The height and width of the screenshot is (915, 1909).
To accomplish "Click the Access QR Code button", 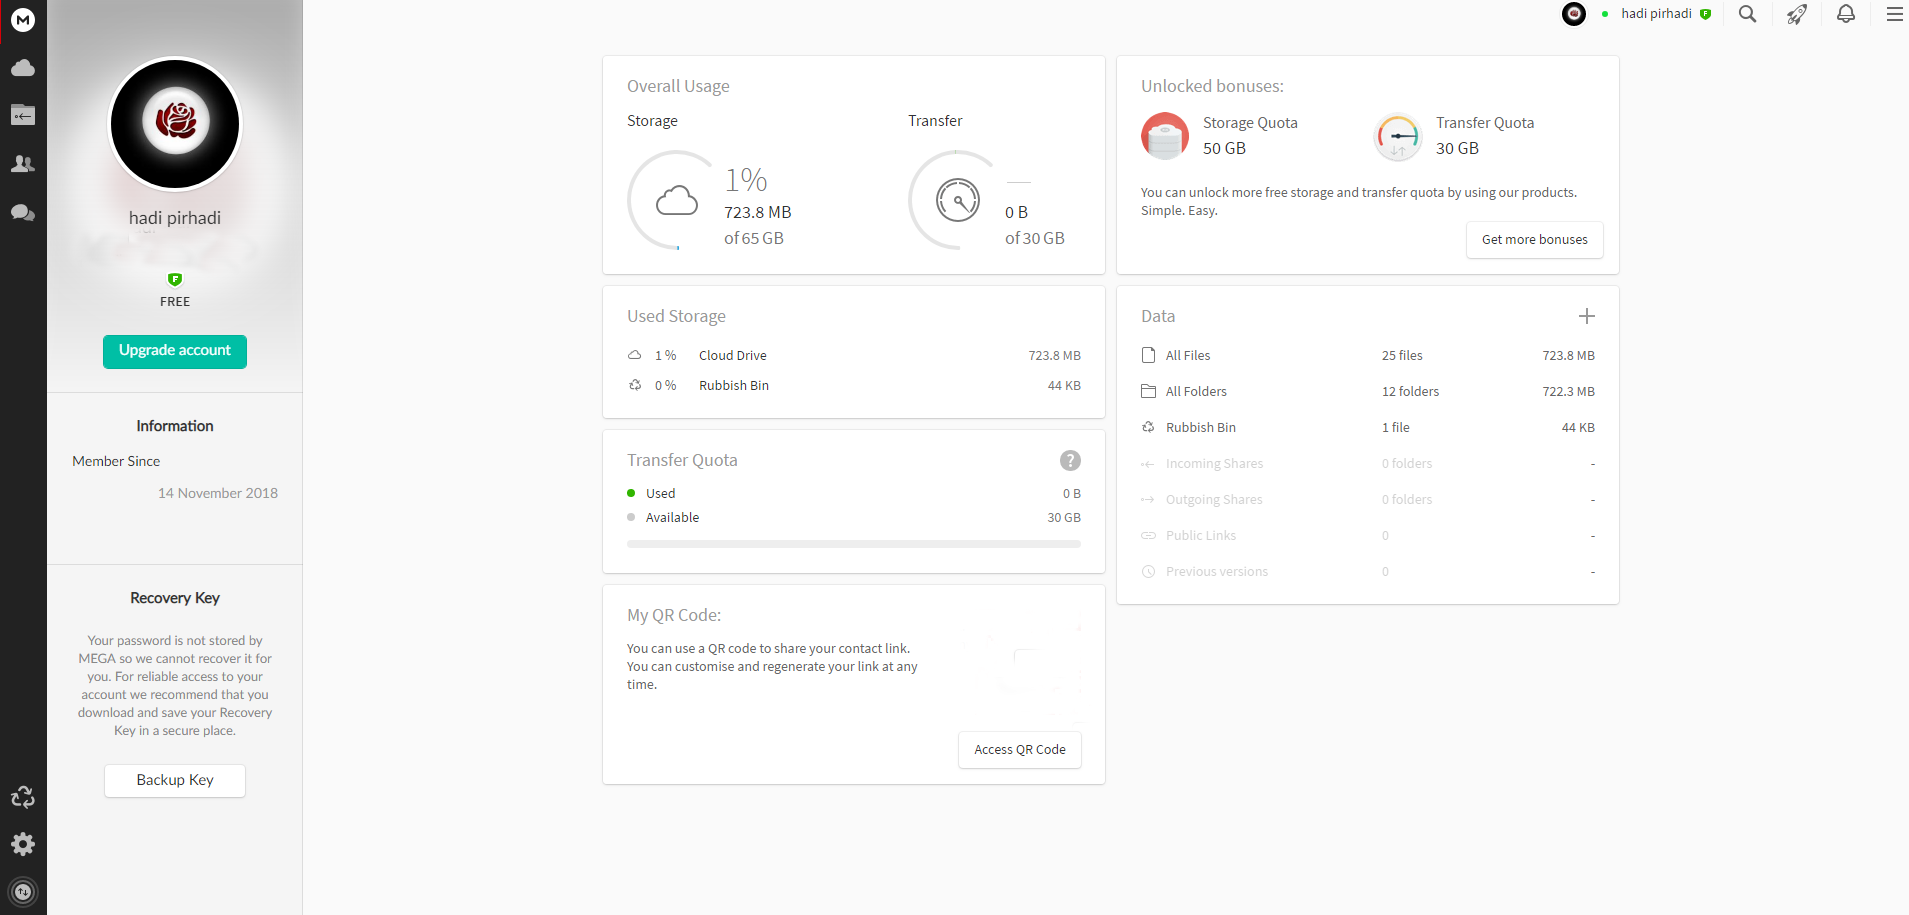I will click(1020, 750).
